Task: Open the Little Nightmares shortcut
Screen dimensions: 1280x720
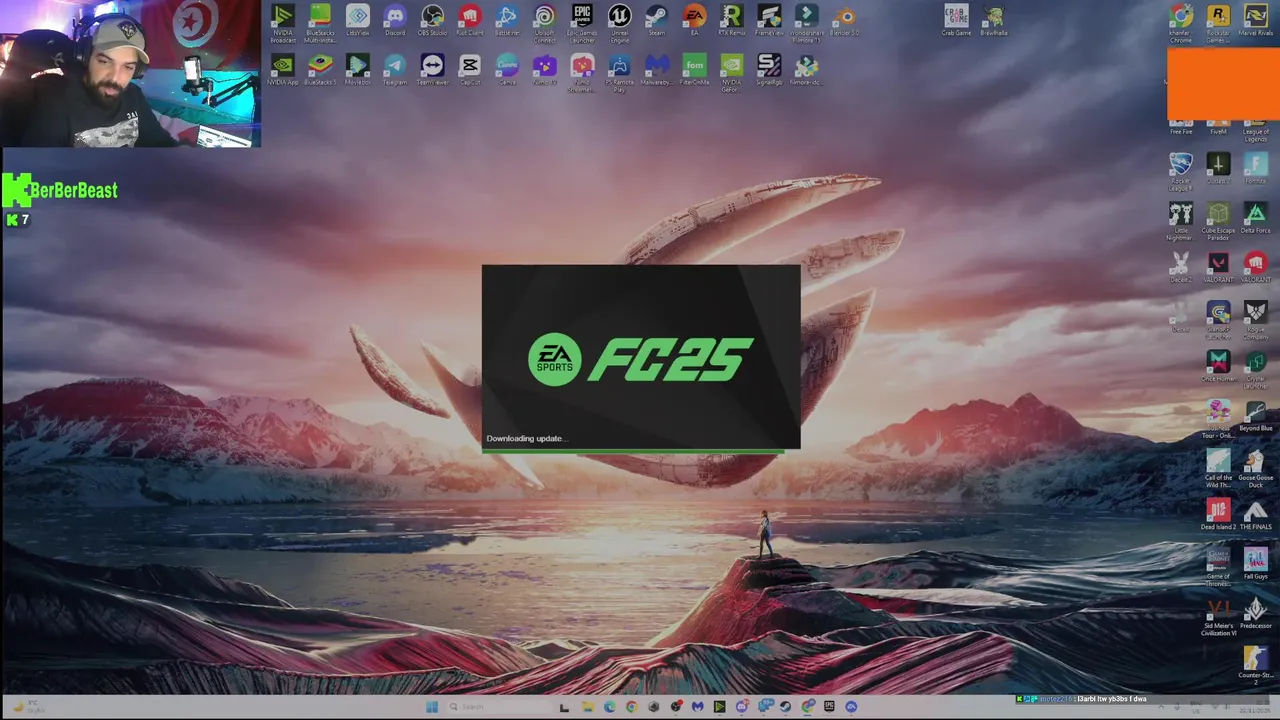Action: pos(1181,221)
